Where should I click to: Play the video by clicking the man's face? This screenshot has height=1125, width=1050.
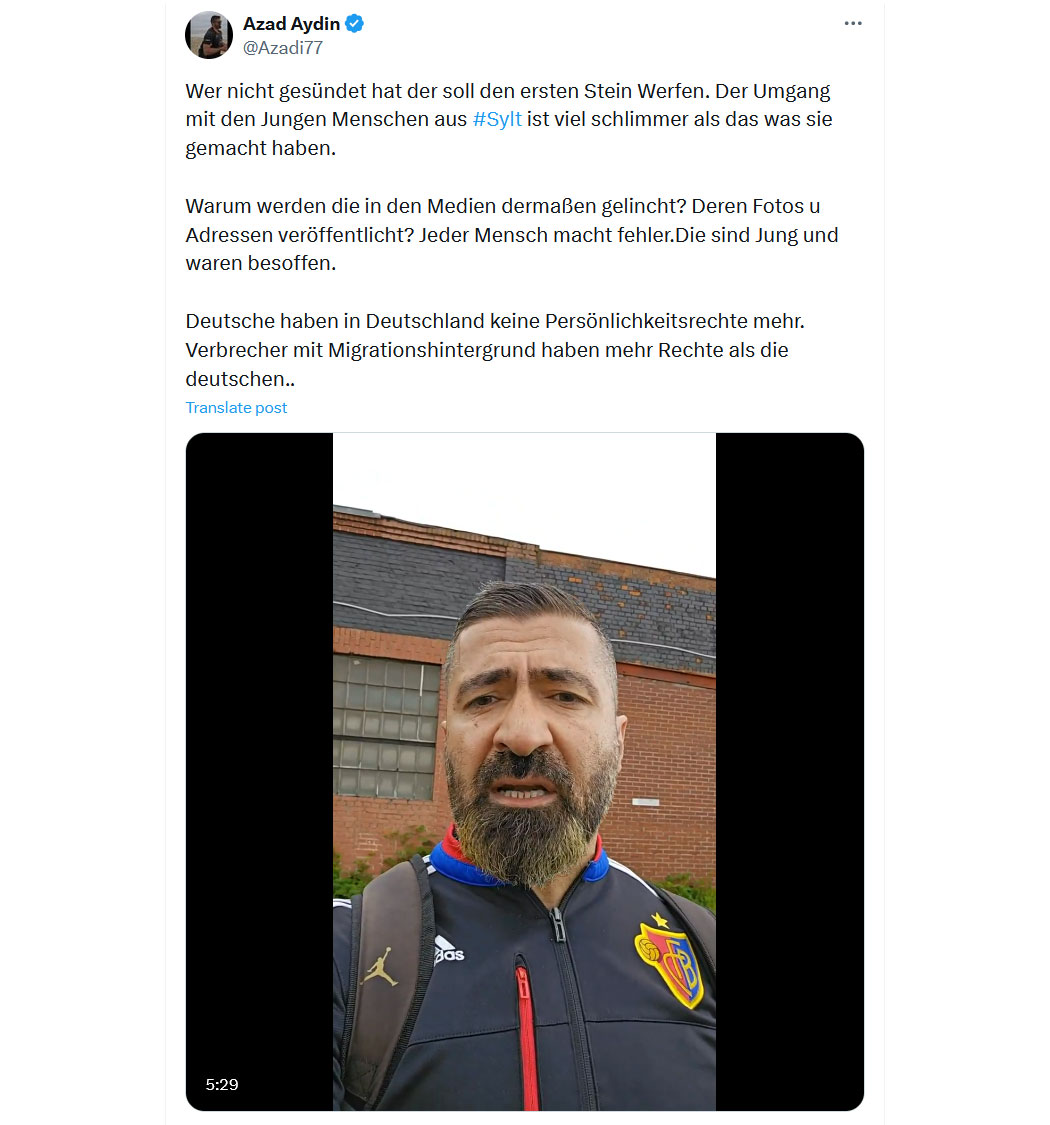[531, 725]
